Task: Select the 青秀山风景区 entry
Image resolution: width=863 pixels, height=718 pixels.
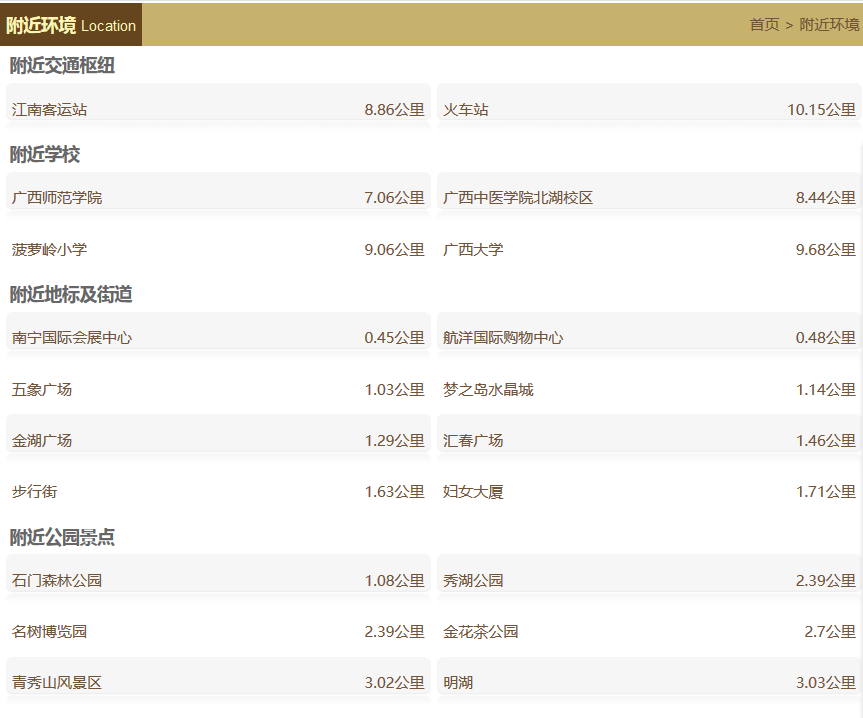Action: 57,683
